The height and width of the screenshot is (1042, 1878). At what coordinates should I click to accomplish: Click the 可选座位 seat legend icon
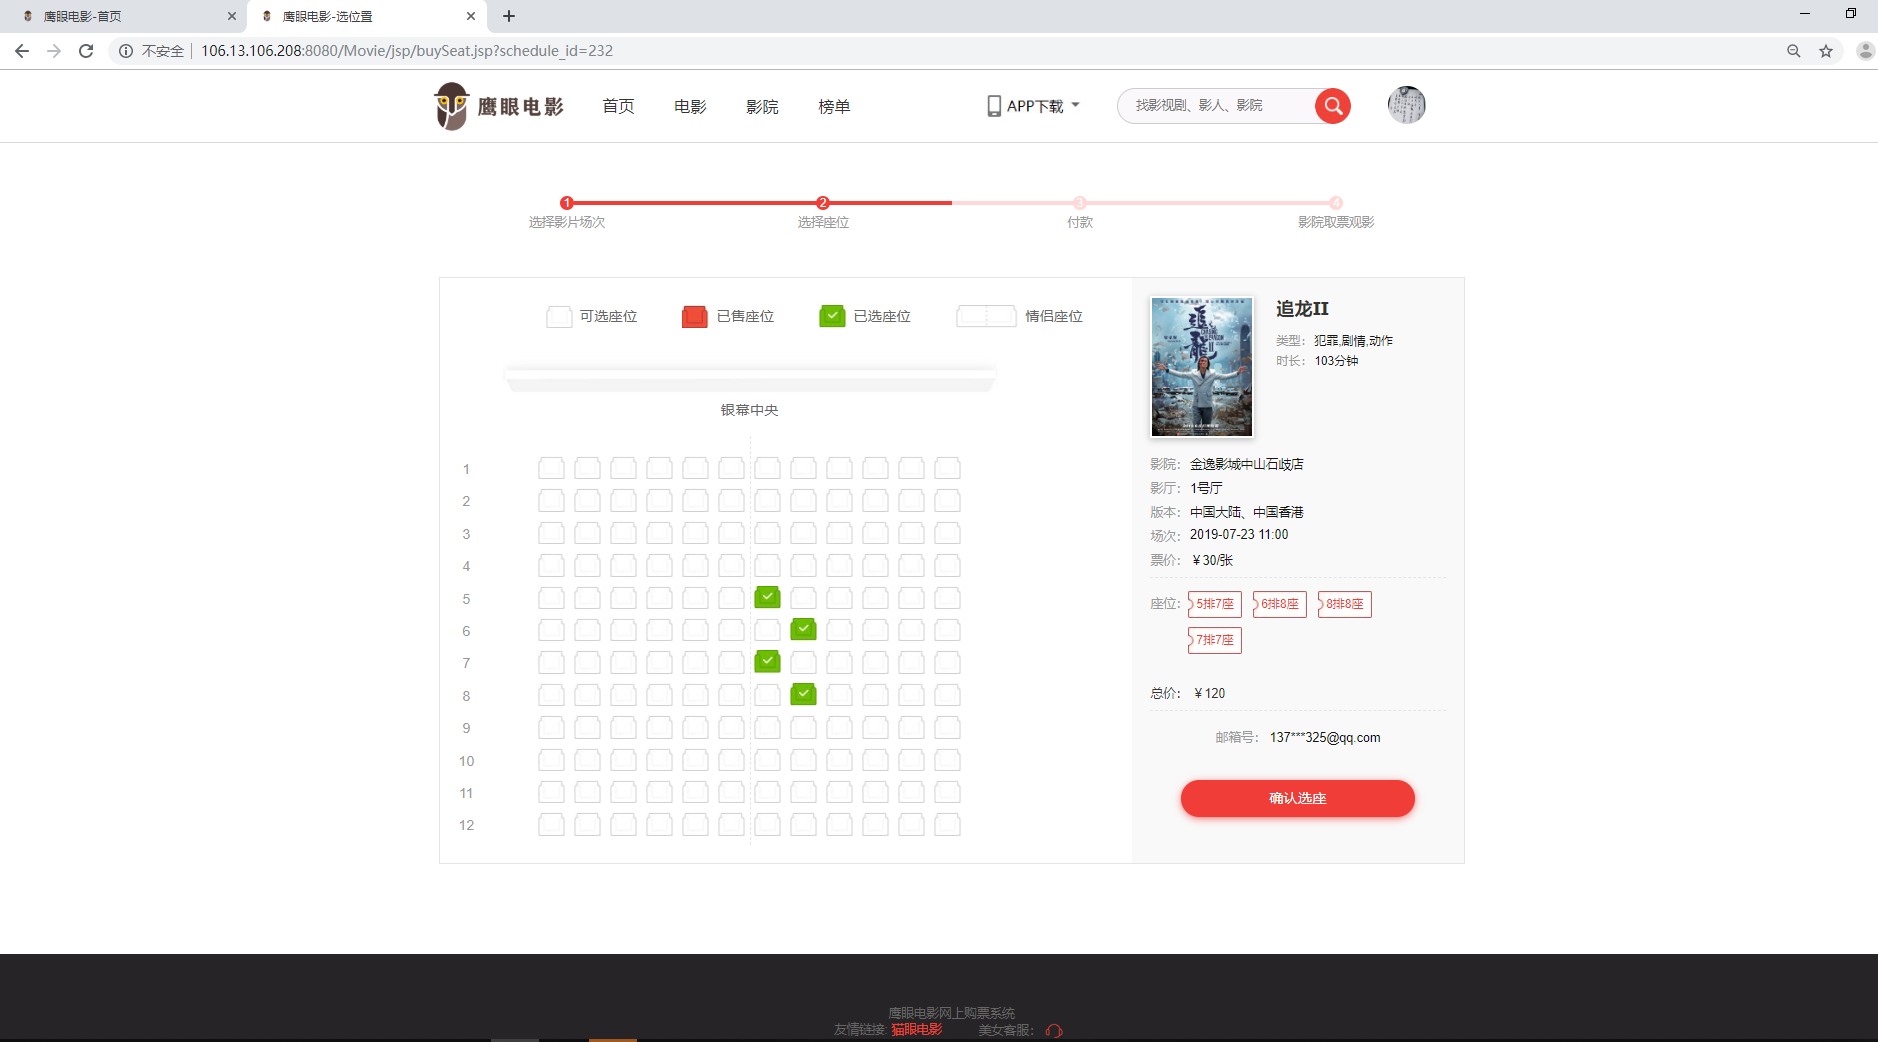(x=559, y=316)
